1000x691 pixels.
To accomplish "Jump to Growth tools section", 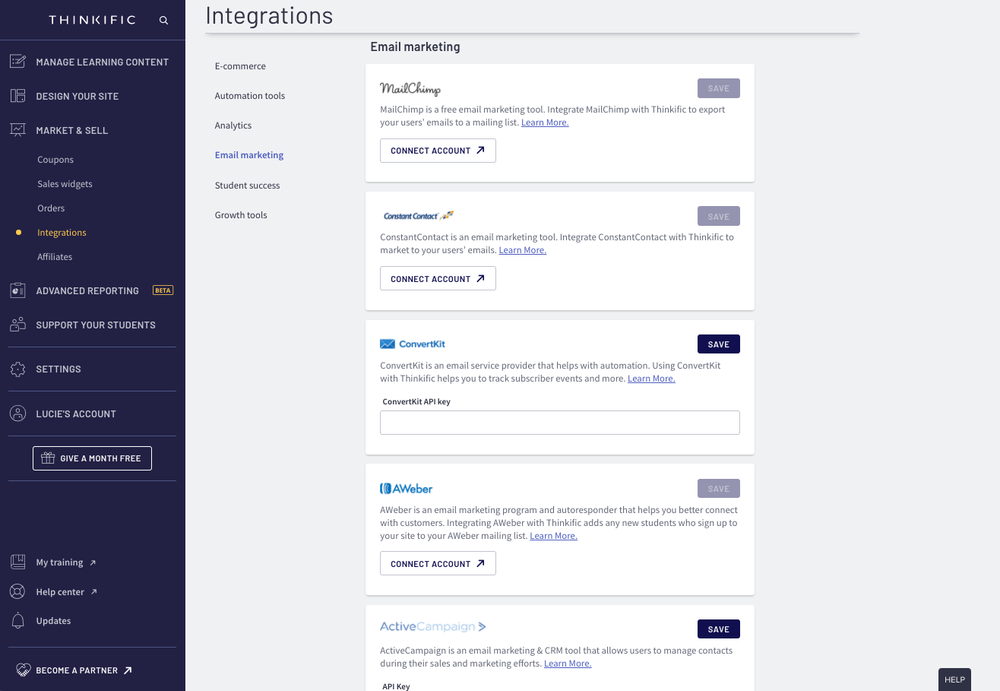I will [241, 215].
